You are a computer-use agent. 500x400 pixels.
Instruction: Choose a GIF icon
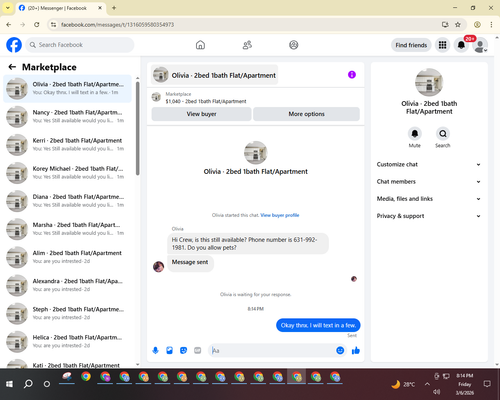198,350
